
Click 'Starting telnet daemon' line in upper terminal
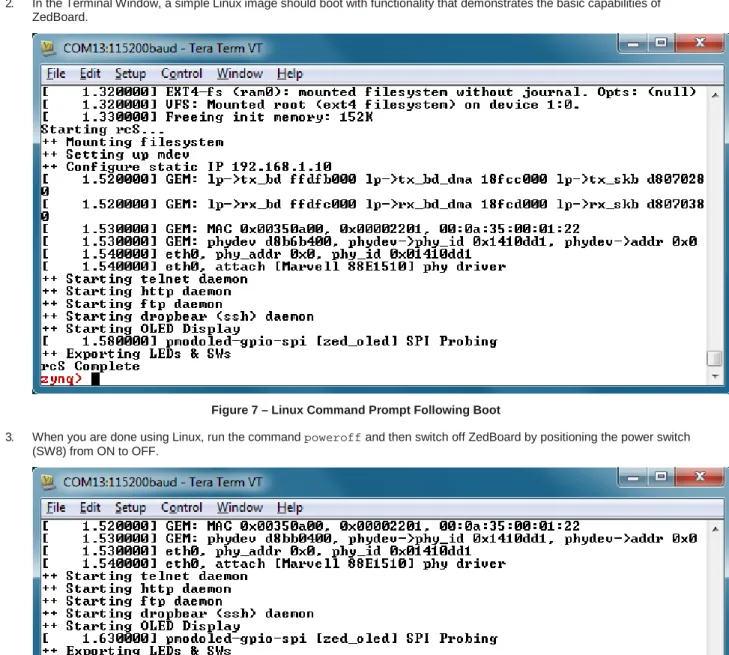pyautogui.click(x=145, y=279)
